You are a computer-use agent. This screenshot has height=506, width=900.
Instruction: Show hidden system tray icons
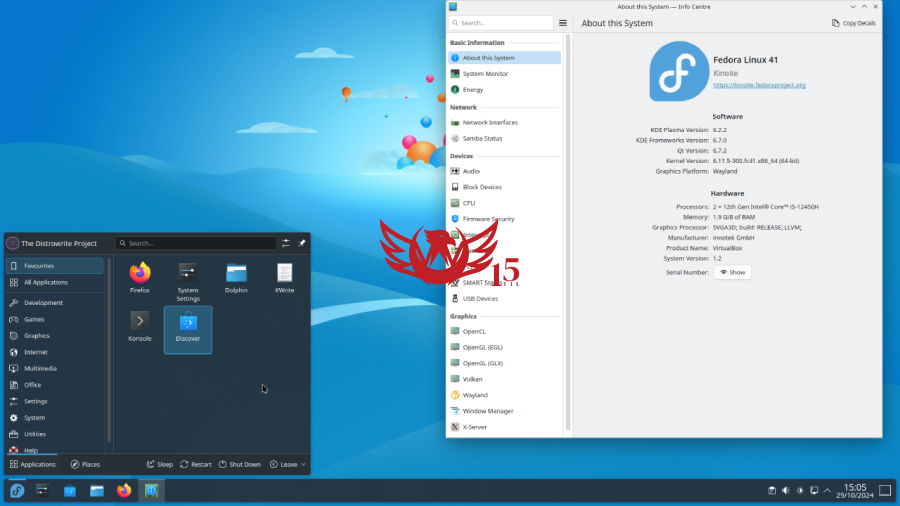[x=827, y=491]
